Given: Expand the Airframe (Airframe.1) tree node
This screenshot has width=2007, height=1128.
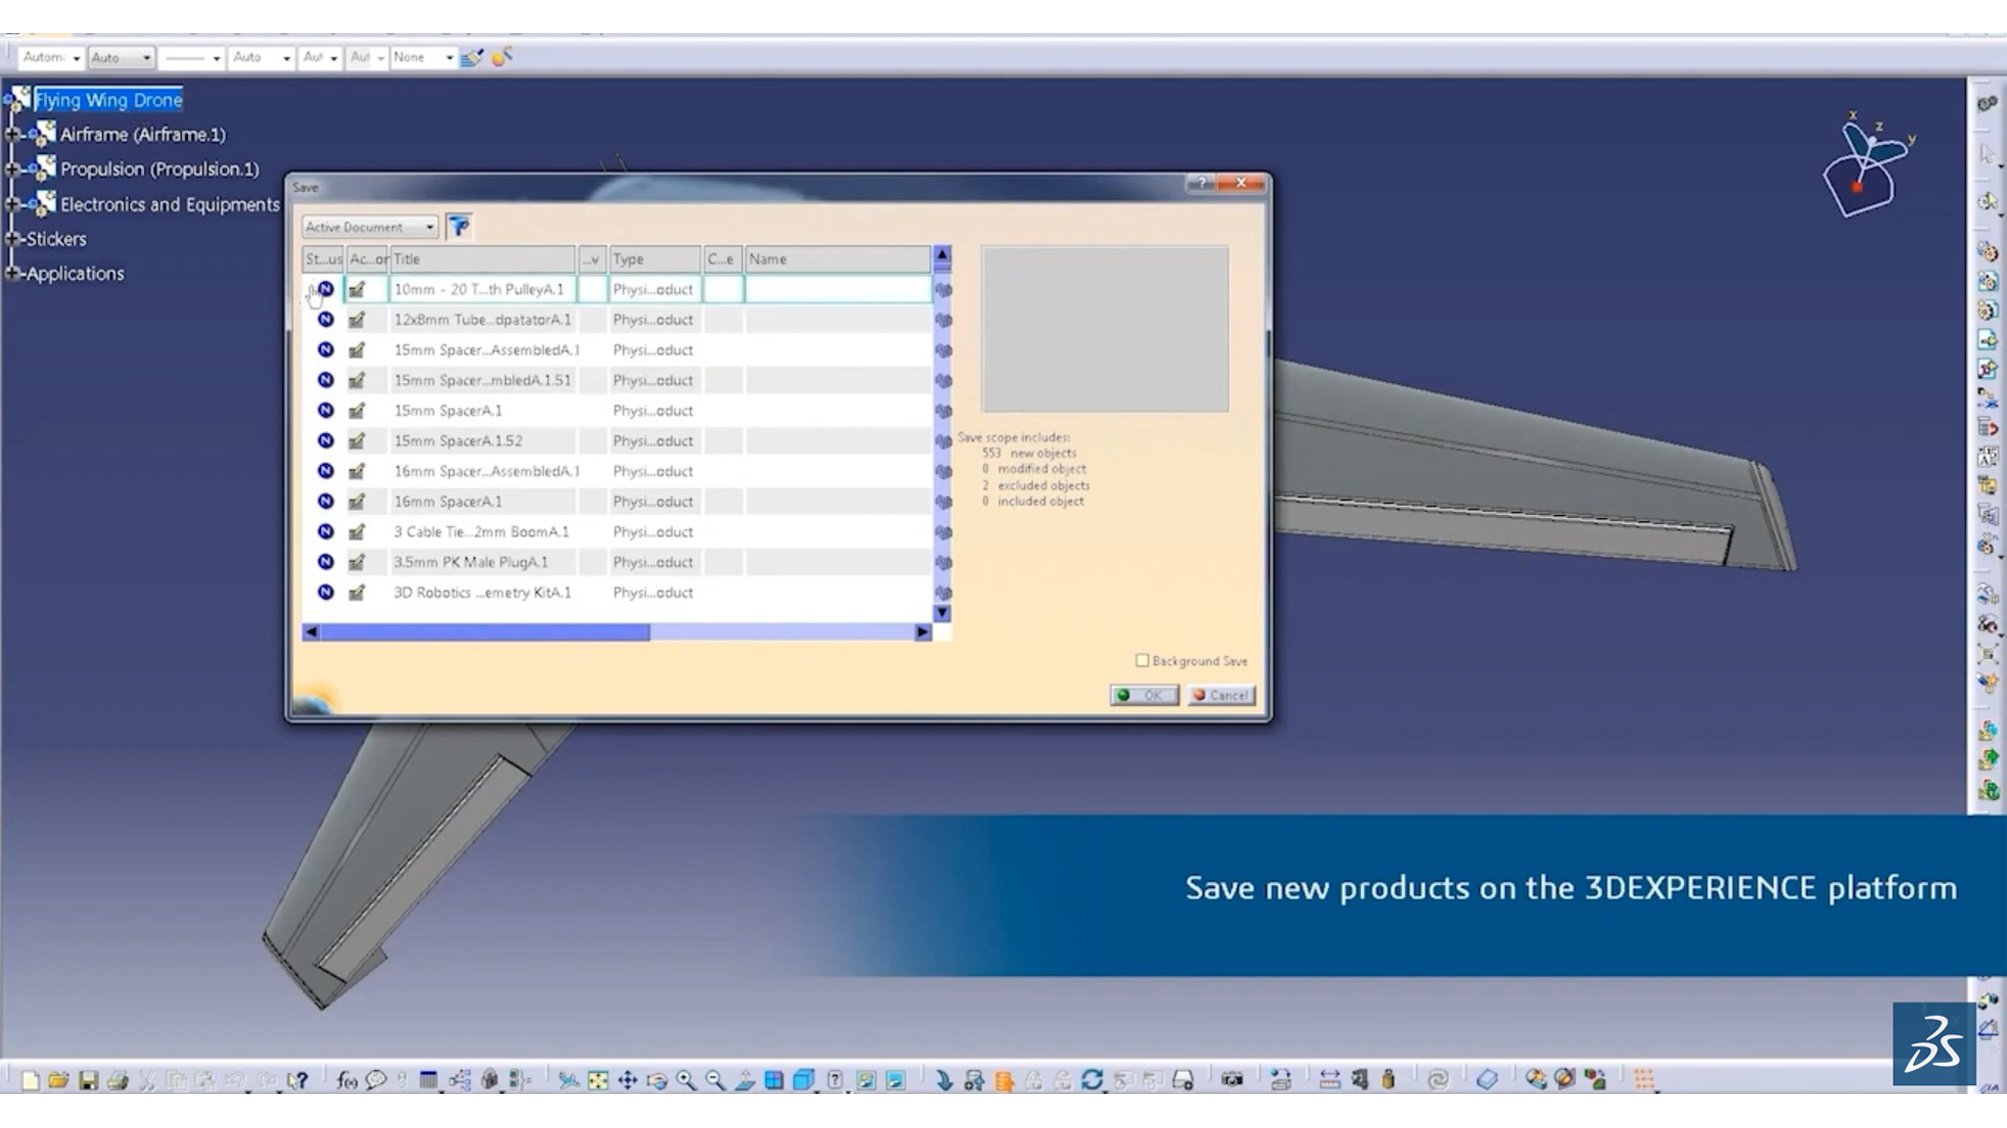Looking at the screenshot, I should pos(13,134).
